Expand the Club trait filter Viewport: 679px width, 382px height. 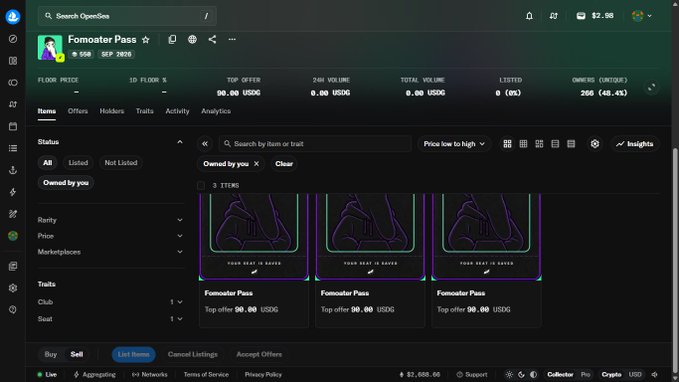click(110, 302)
